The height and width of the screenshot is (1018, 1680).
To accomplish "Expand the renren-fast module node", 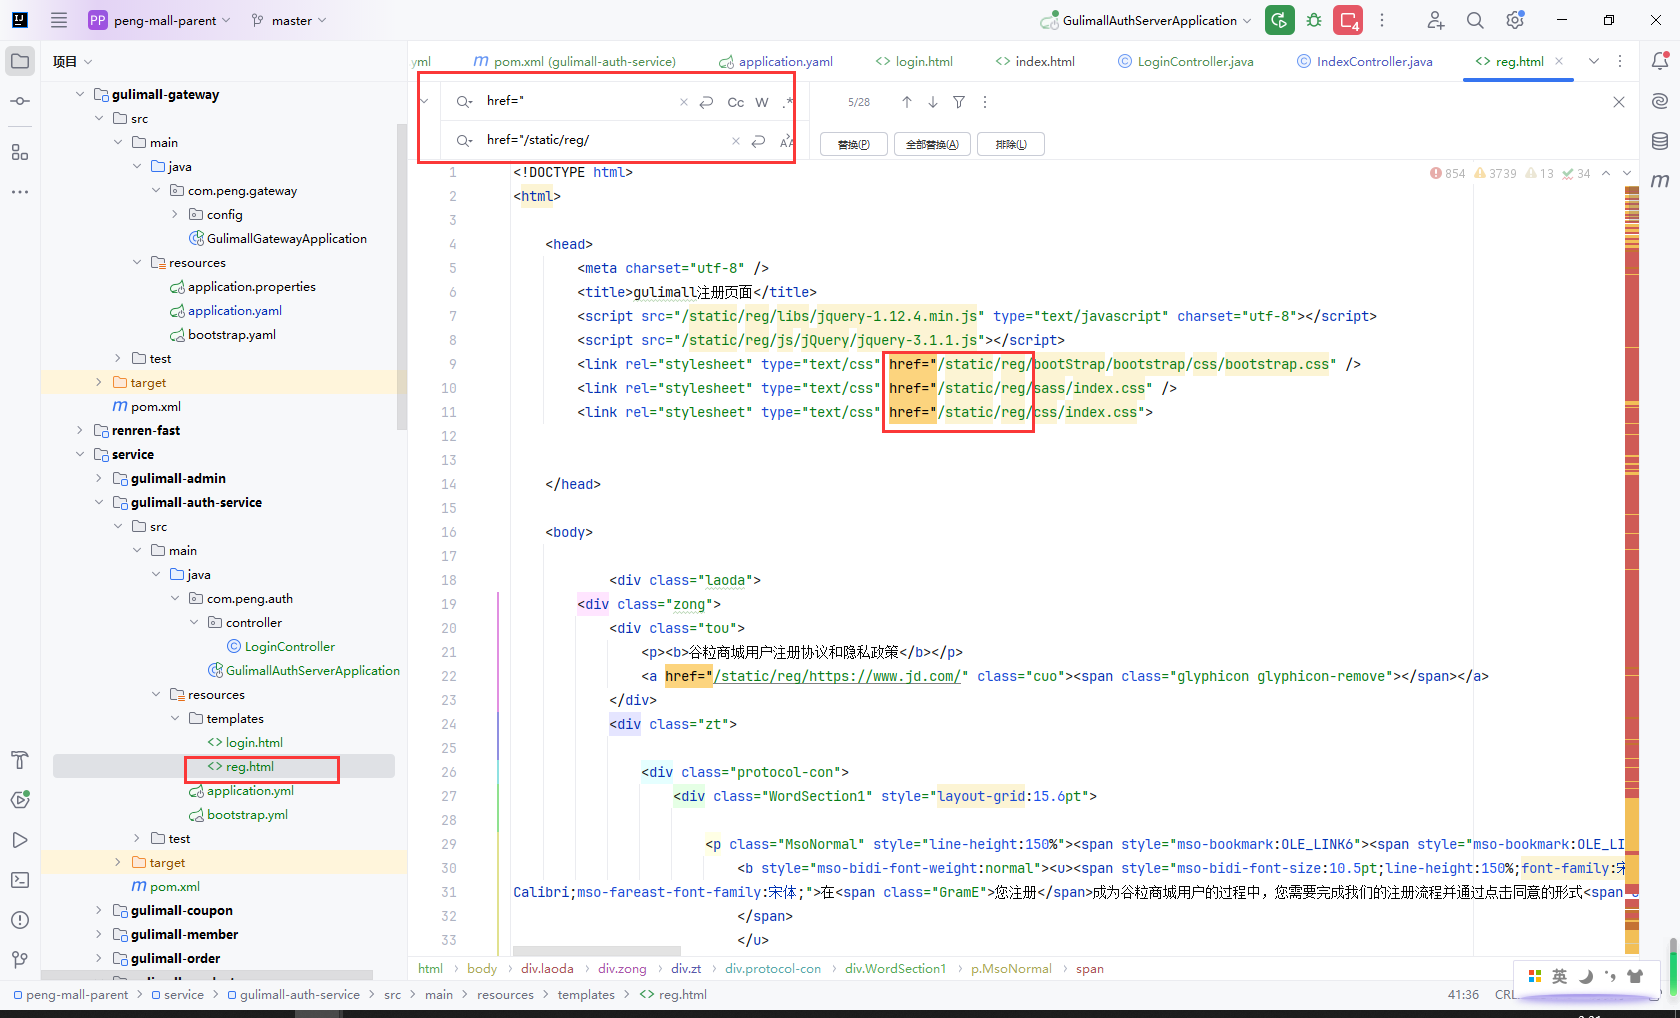I will (80, 430).
